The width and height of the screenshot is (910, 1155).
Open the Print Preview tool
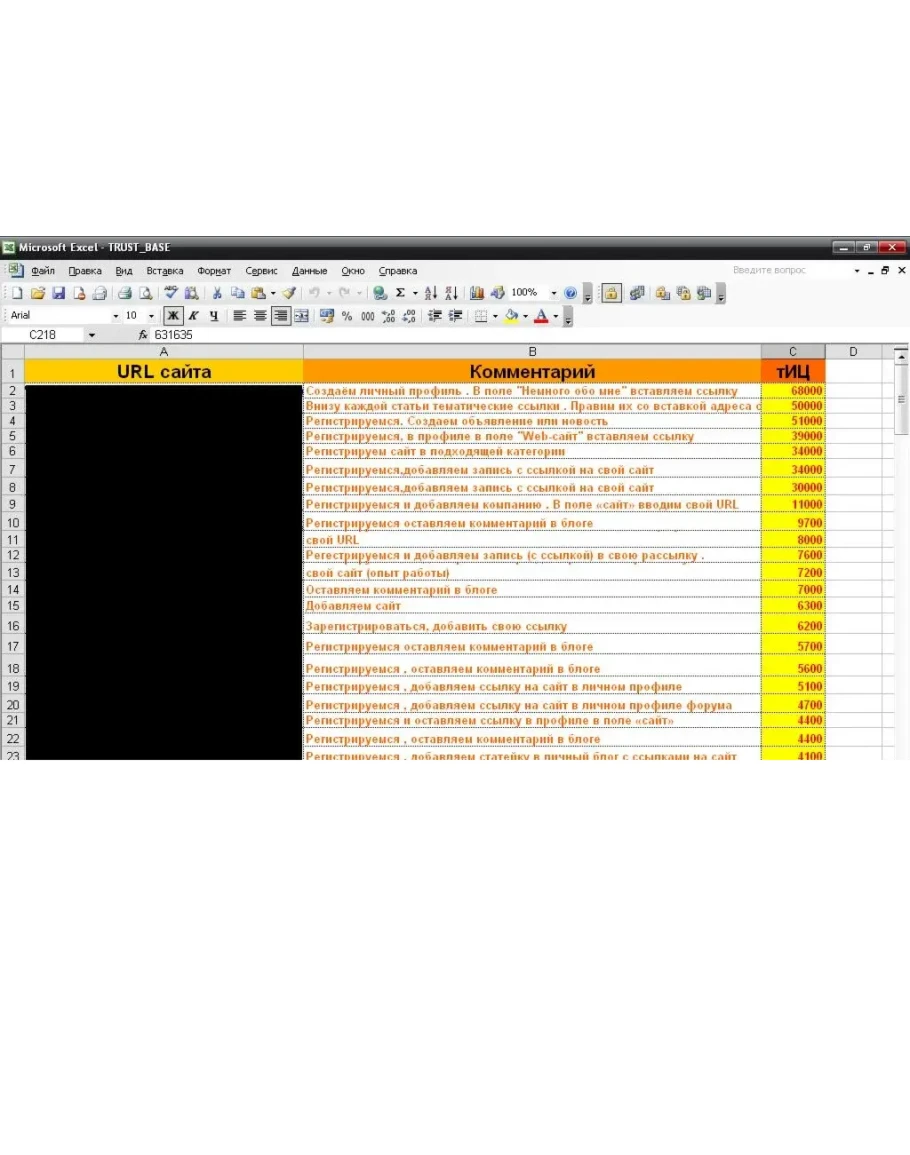click(145, 293)
